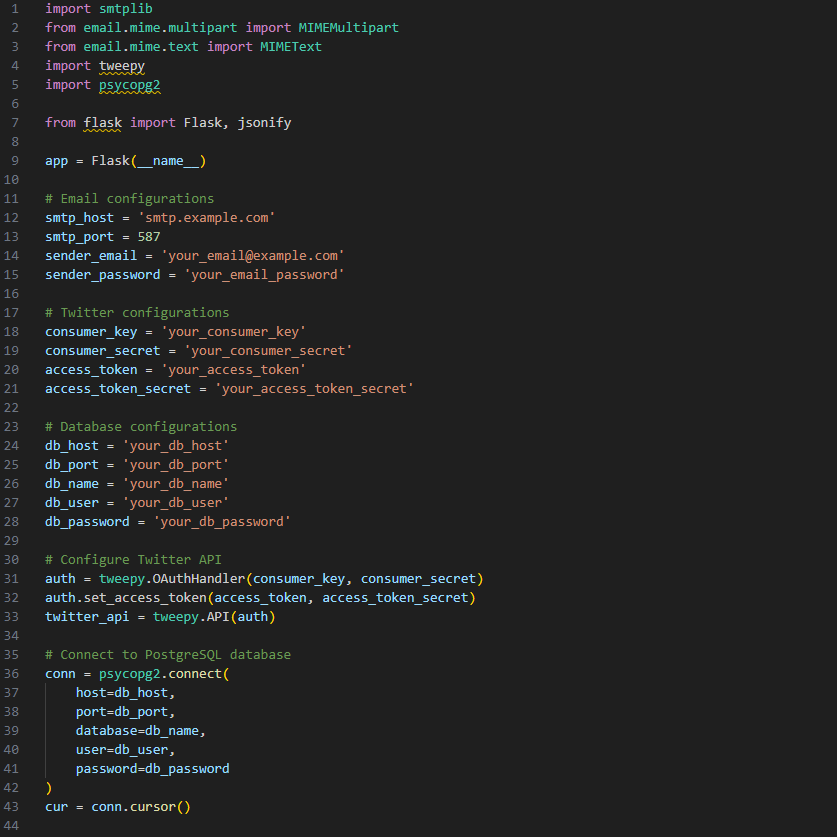This screenshot has height=837, width=837.
Task: Click the 'your_email@example.com' string
Action: point(252,255)
